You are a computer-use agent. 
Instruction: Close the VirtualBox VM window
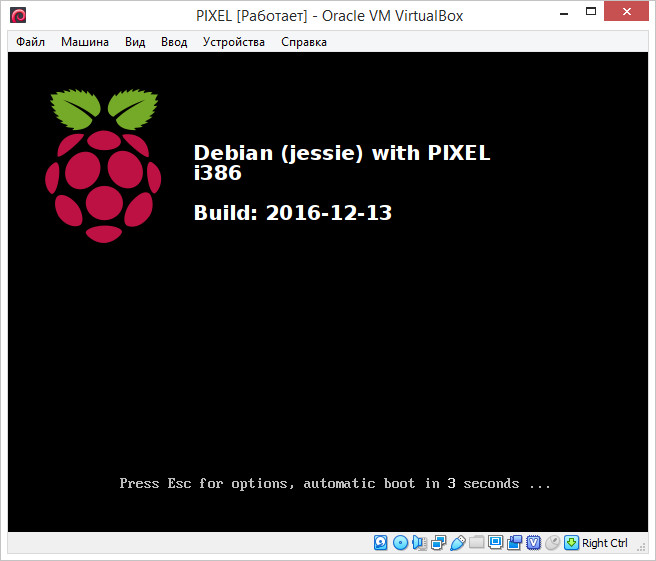point(626,12)
